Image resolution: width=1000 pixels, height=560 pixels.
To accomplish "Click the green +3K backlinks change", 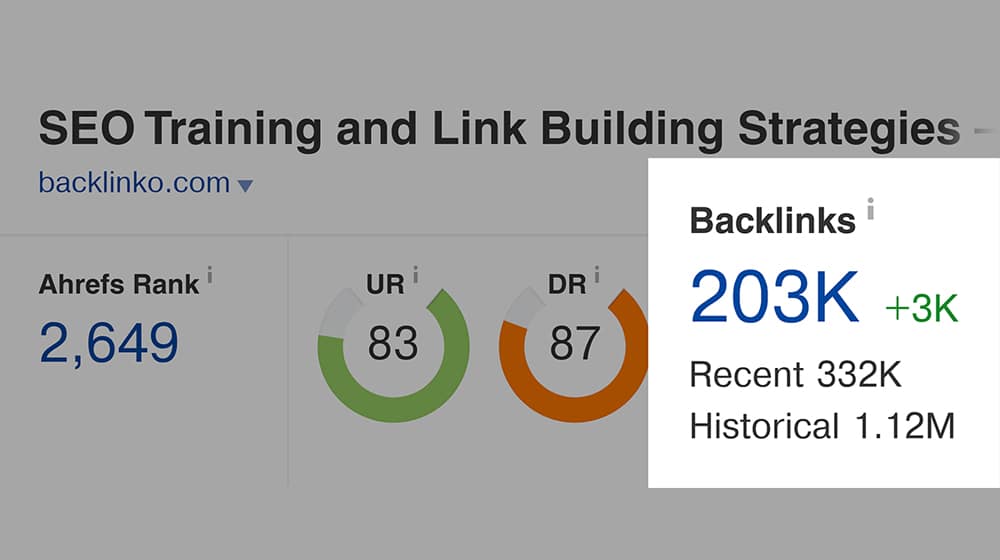I will [922, 309].
